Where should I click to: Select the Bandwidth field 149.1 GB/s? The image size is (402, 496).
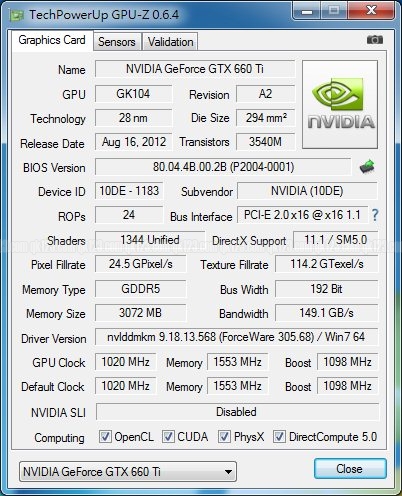(327, 313)
